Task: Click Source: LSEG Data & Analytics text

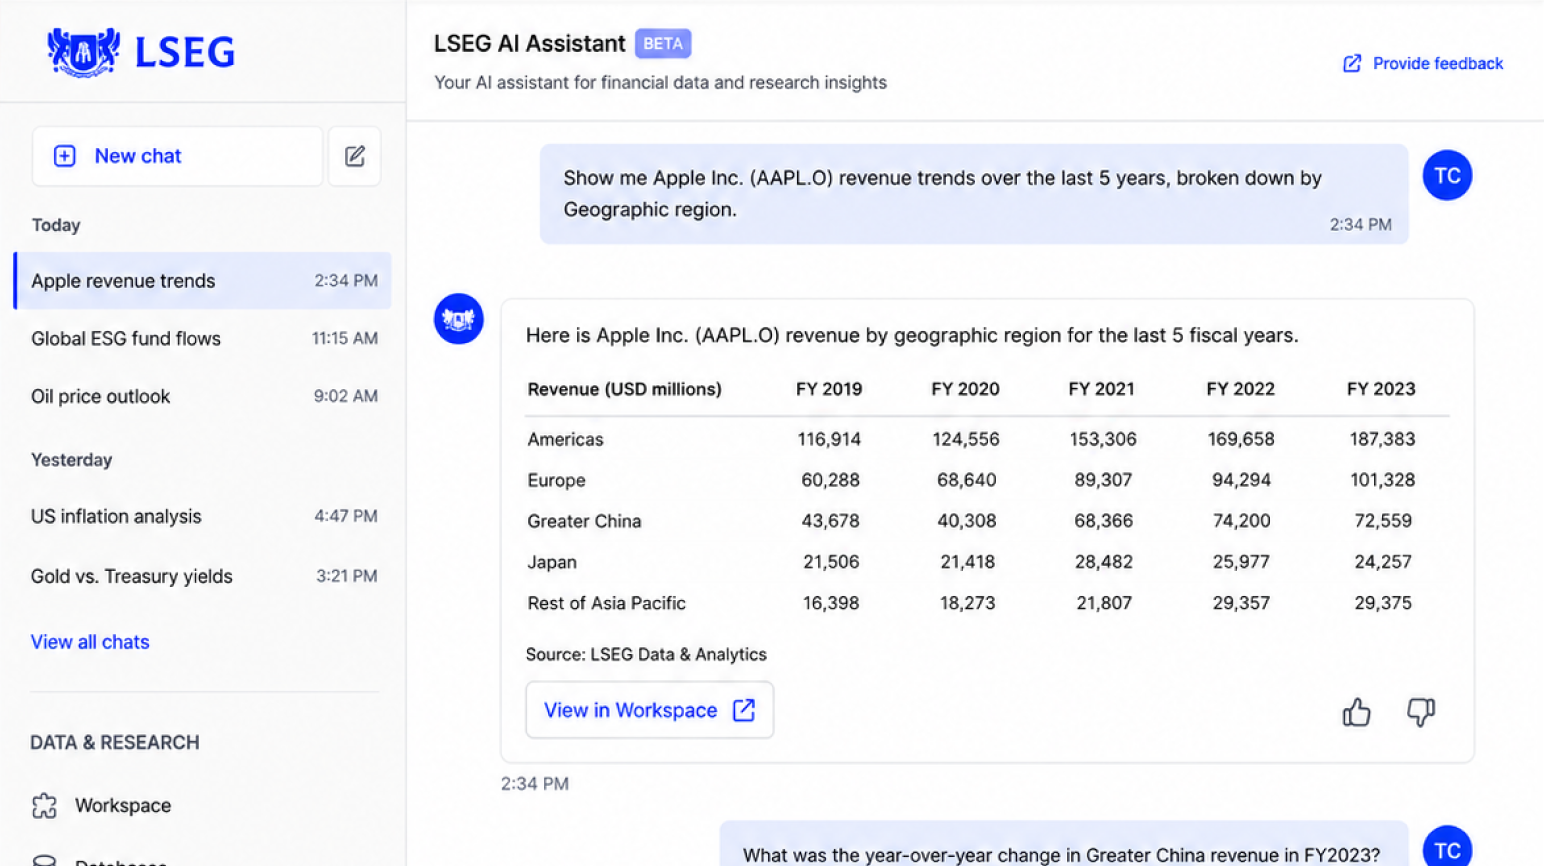Action: [x=646, y=655]
